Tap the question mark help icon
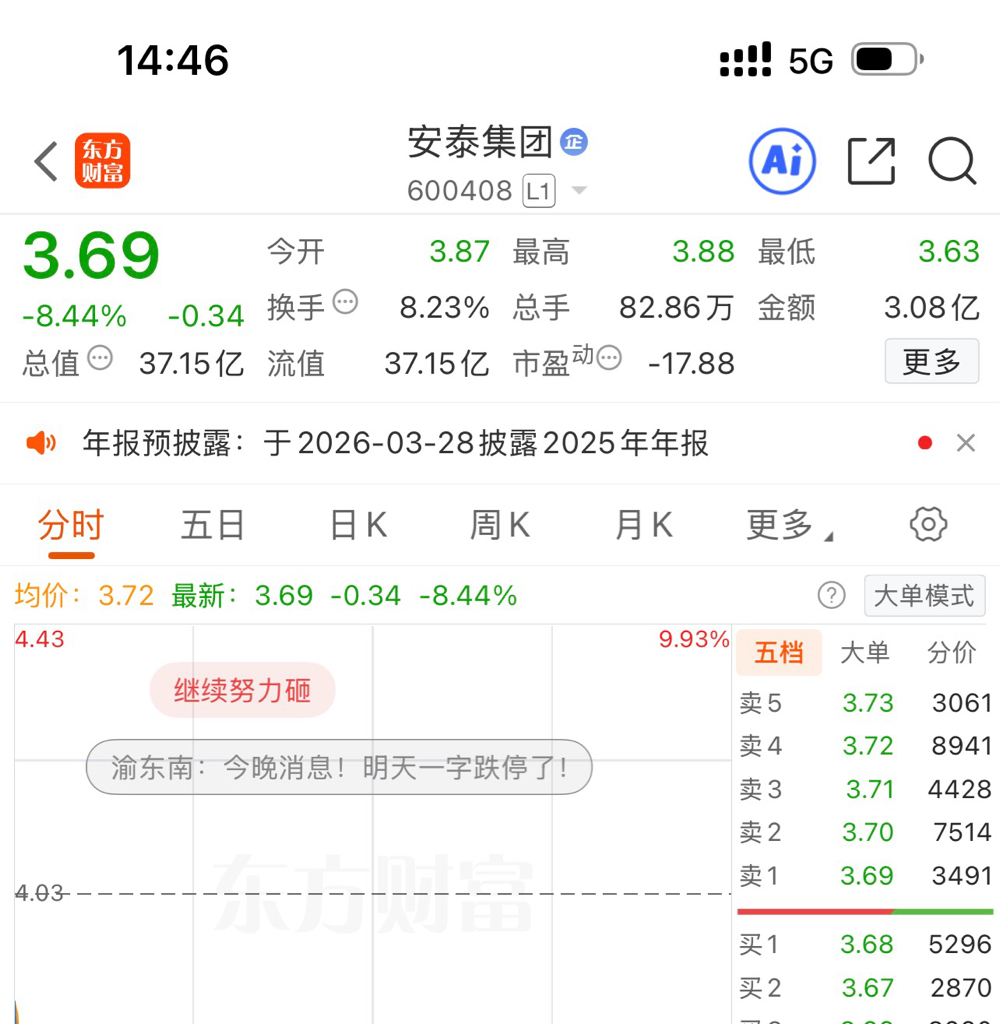Screen dimensions: 1000x1024 pos(831,596)
